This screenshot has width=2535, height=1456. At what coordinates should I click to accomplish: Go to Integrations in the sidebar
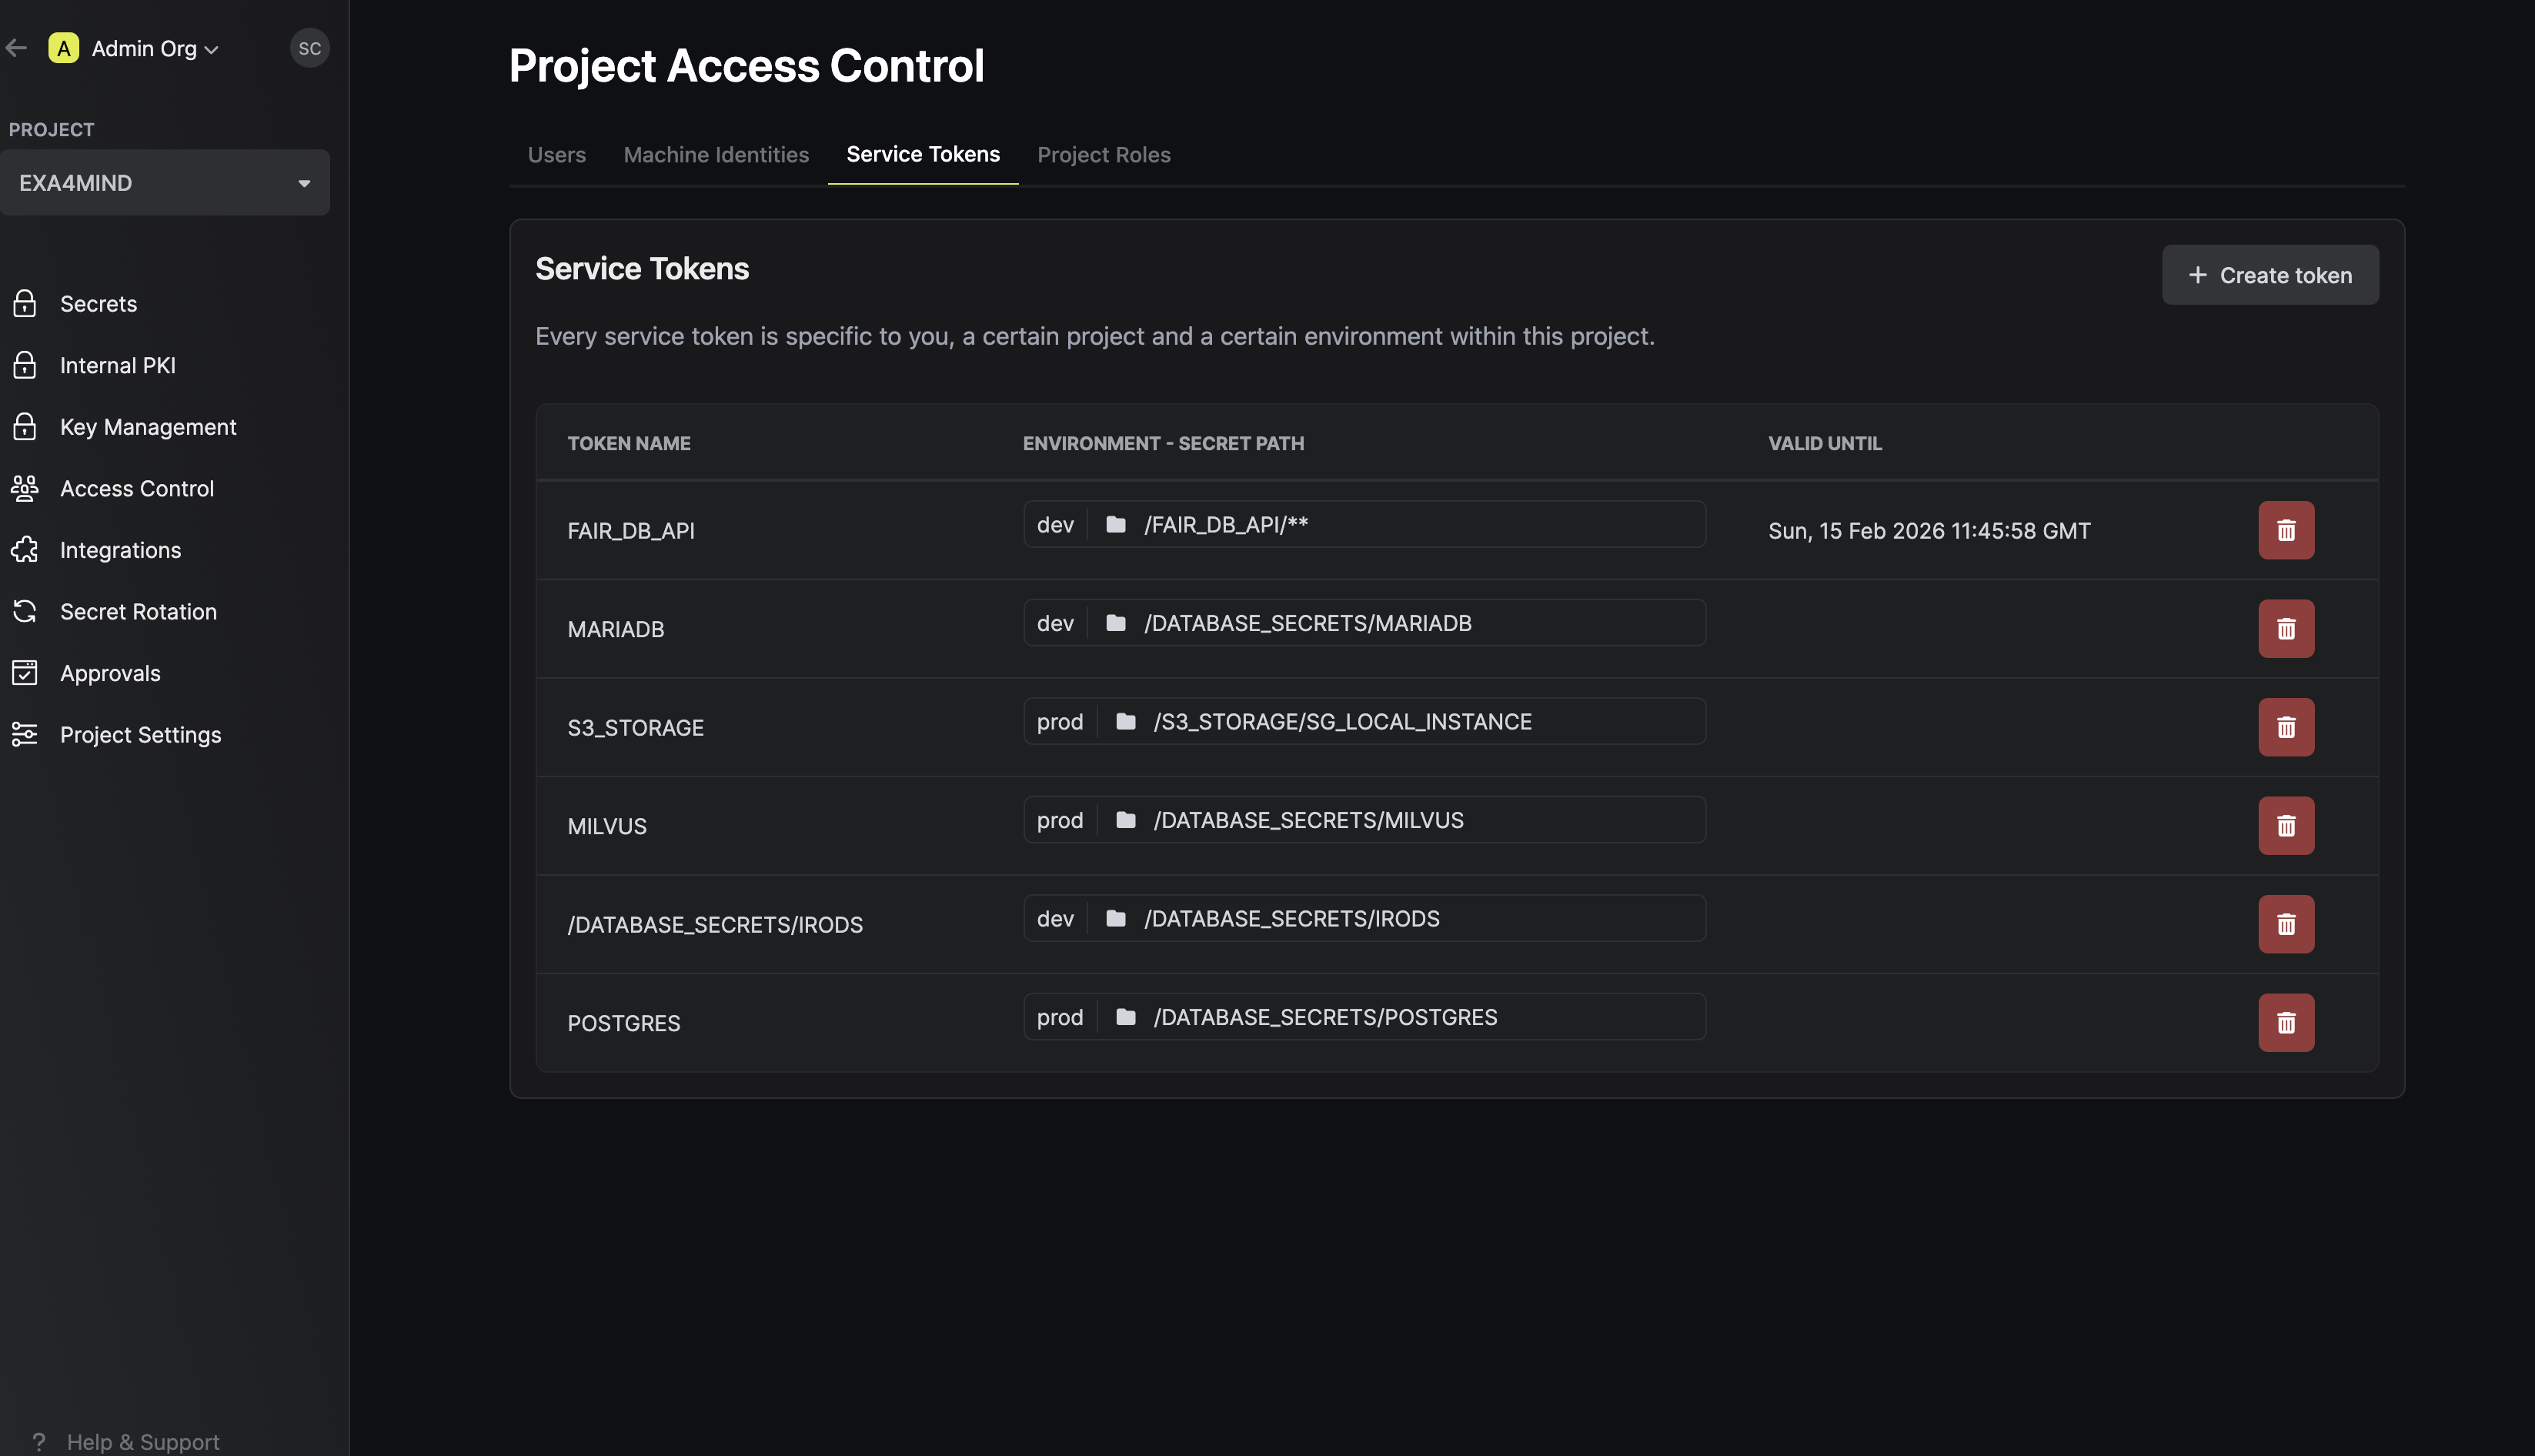(120, 550)
